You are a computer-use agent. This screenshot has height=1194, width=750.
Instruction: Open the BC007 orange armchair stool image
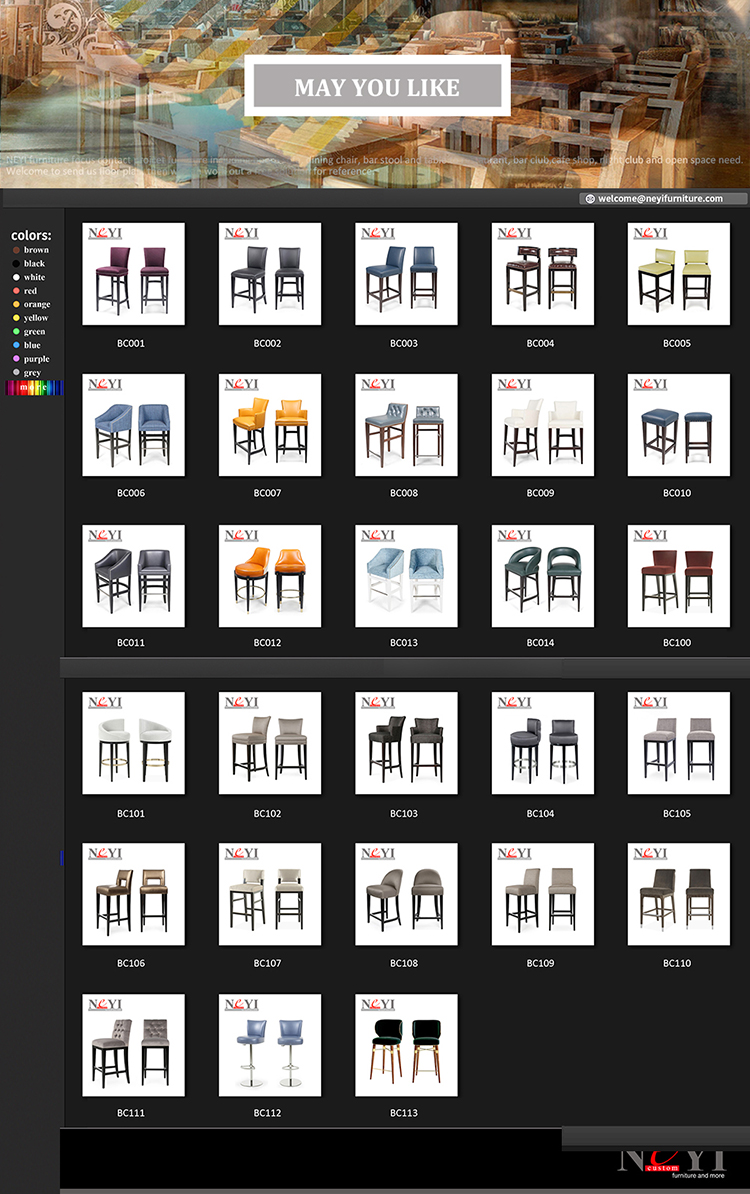(270, 425)
